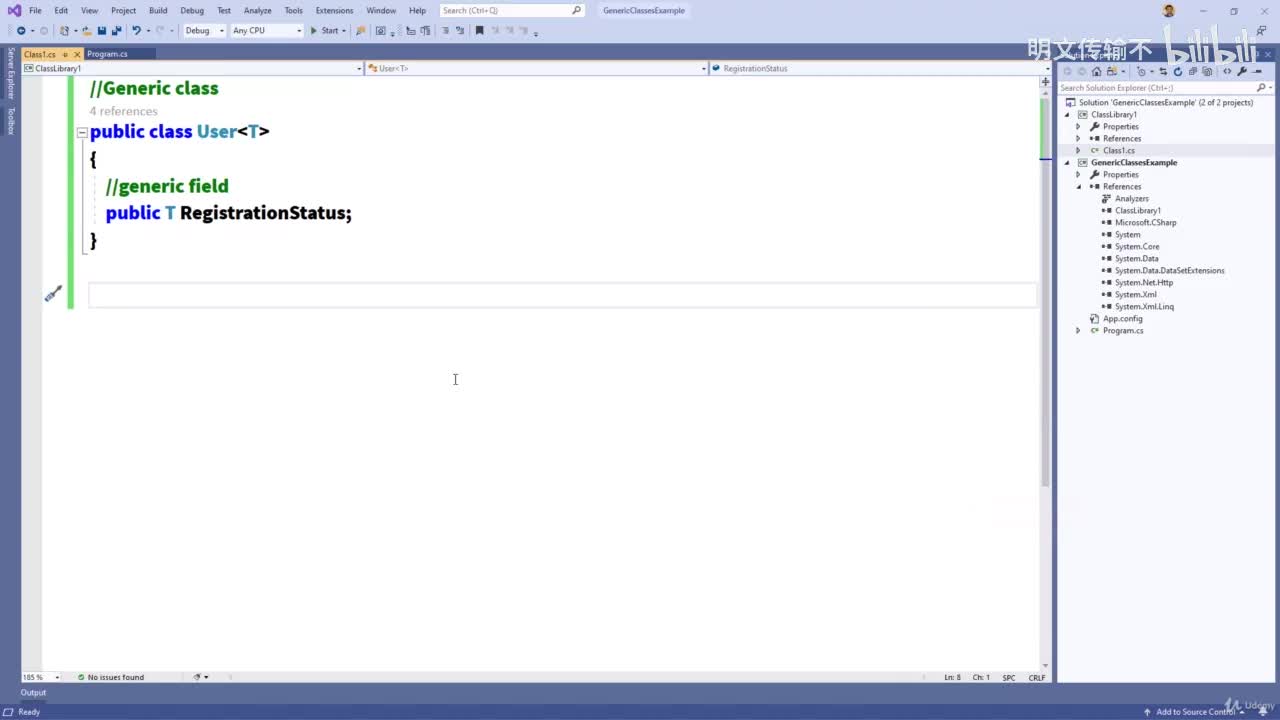Click the Search (Ctrl+Q) box

(x=512, y=10)
